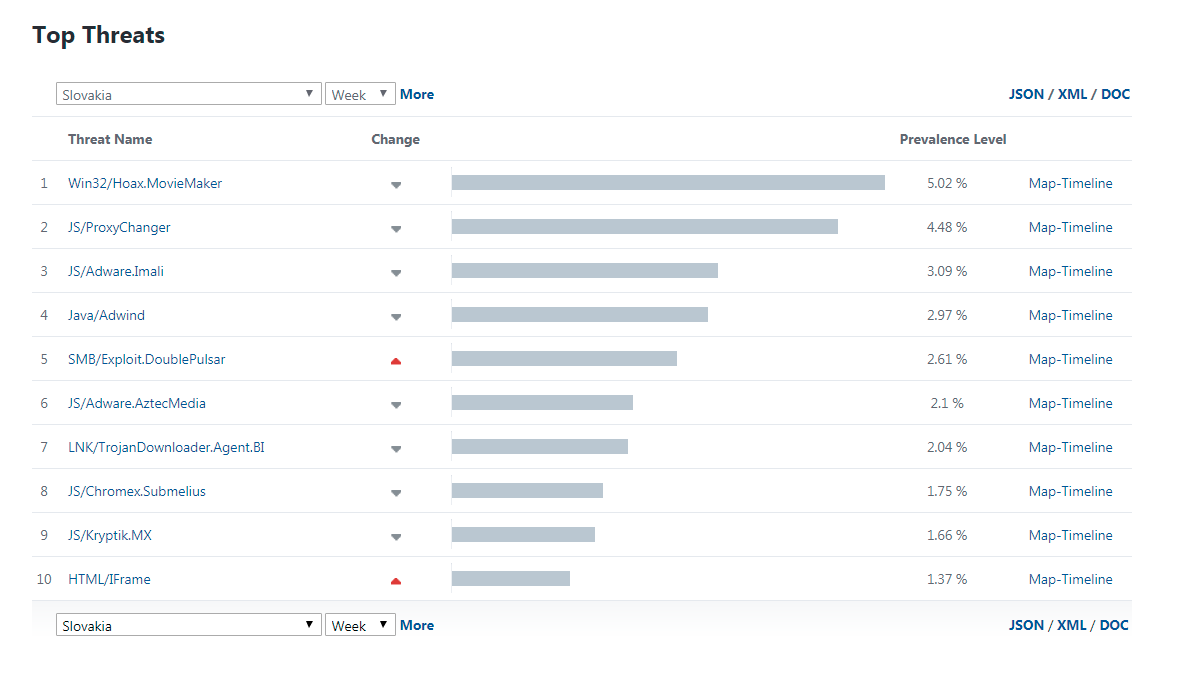The width and height of the screenshot is (1182, 684).
Task: Open Map-Timeline for JS/Kryptik.MX
Action: 1070,535
